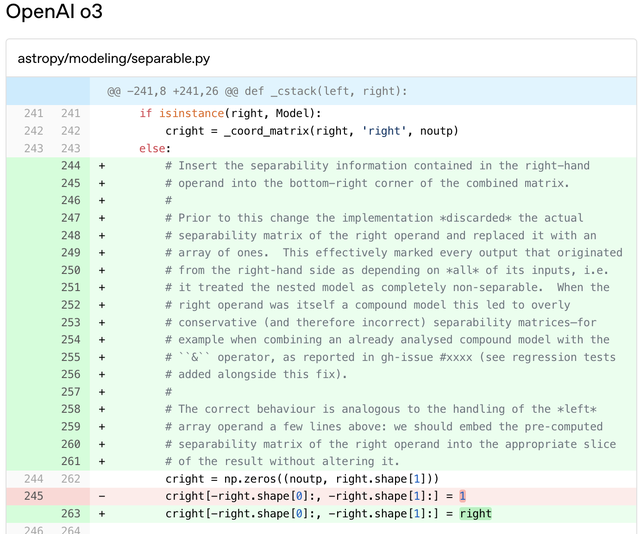Click the isinstance call on line 241

point(191,114)
